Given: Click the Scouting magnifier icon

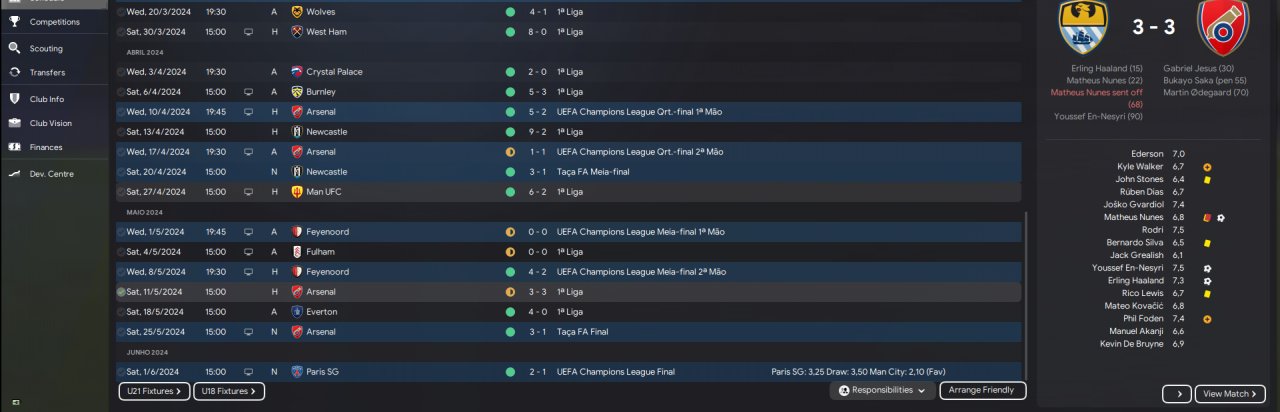Looking at the screenshot, I should [x=14, y=48].
